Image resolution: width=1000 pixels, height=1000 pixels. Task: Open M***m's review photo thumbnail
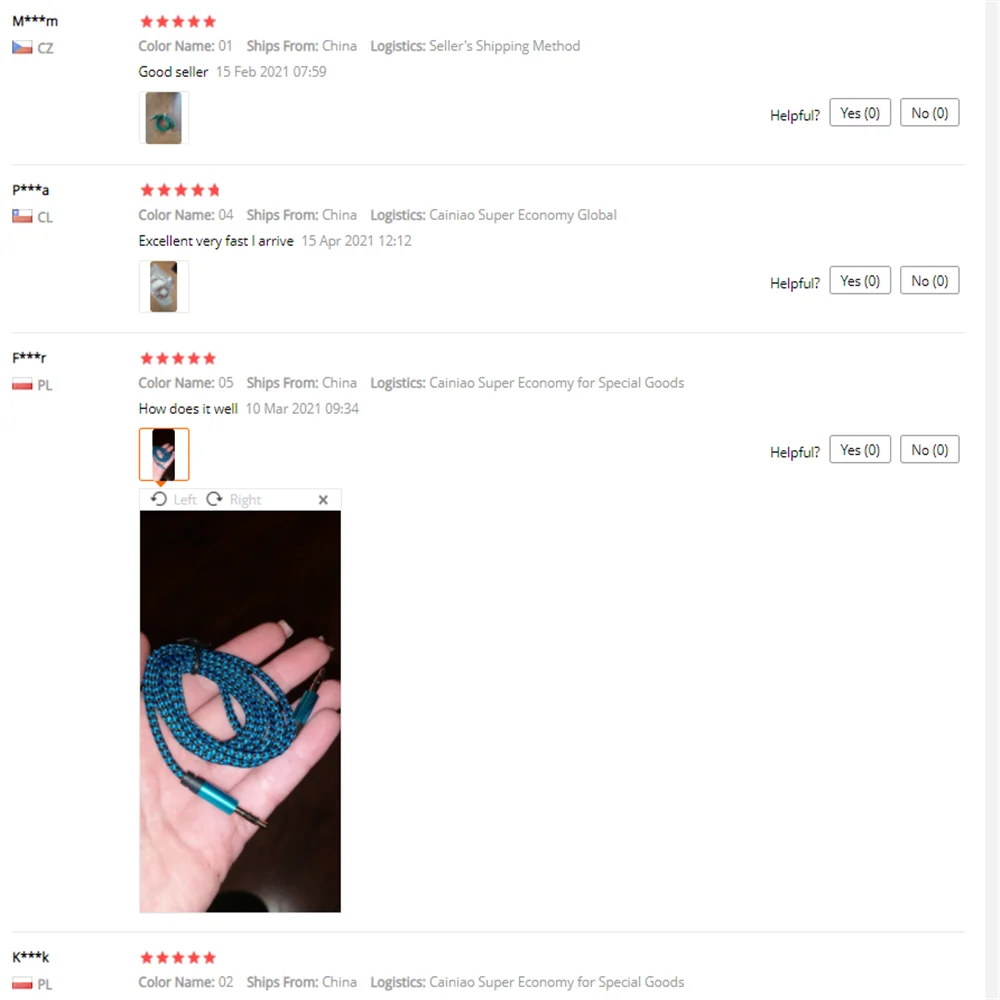point(164,118)
